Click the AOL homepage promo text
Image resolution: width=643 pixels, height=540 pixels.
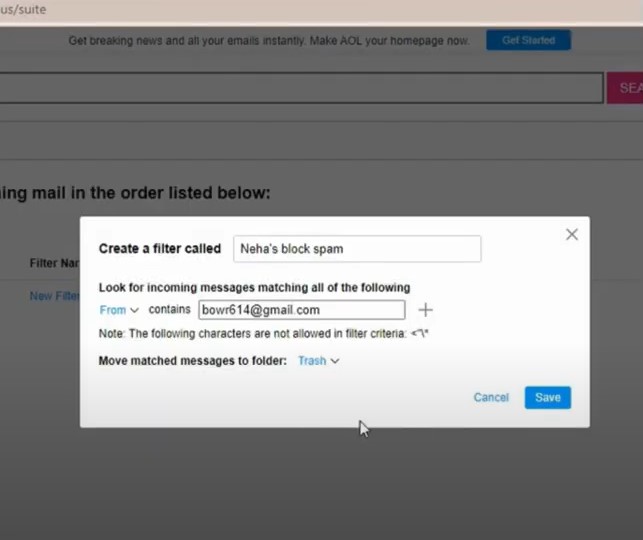[x=269, y=41]
